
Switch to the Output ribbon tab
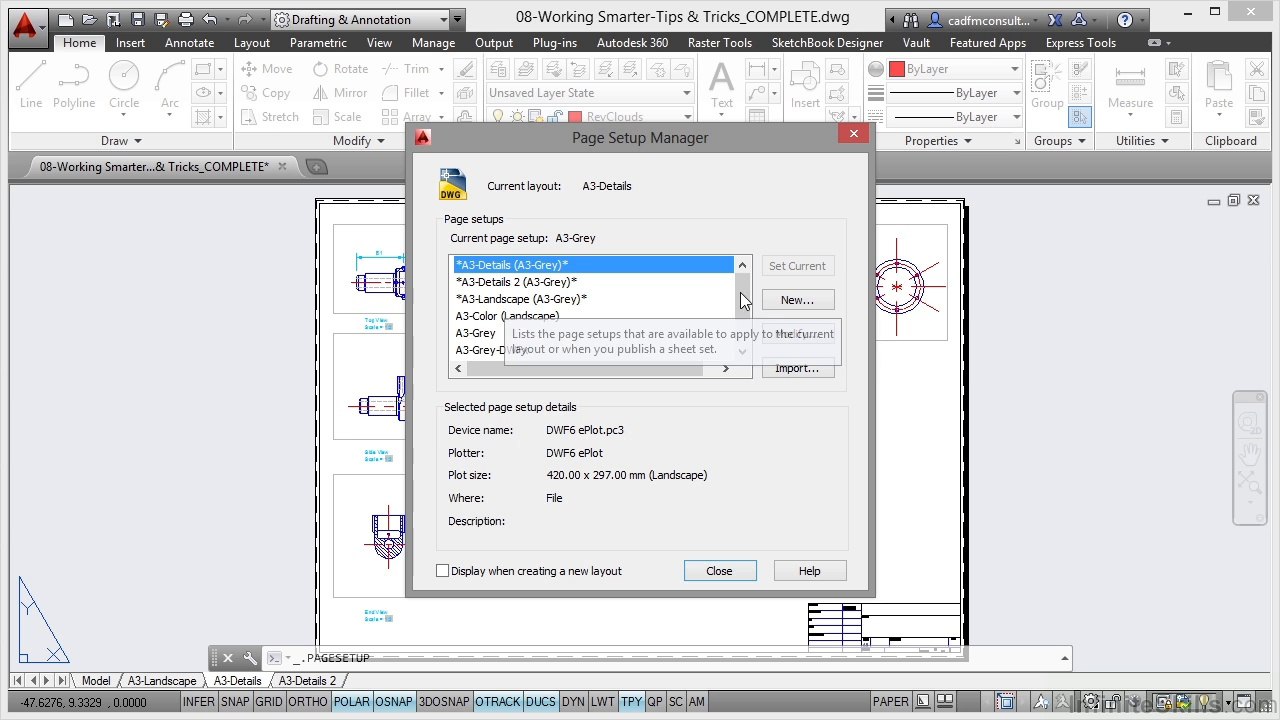click(x=494, y=43)
